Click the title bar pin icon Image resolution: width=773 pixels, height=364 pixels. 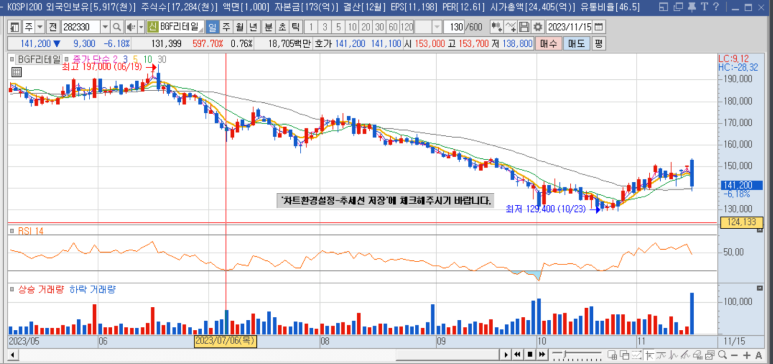click(x=692, y=7)
